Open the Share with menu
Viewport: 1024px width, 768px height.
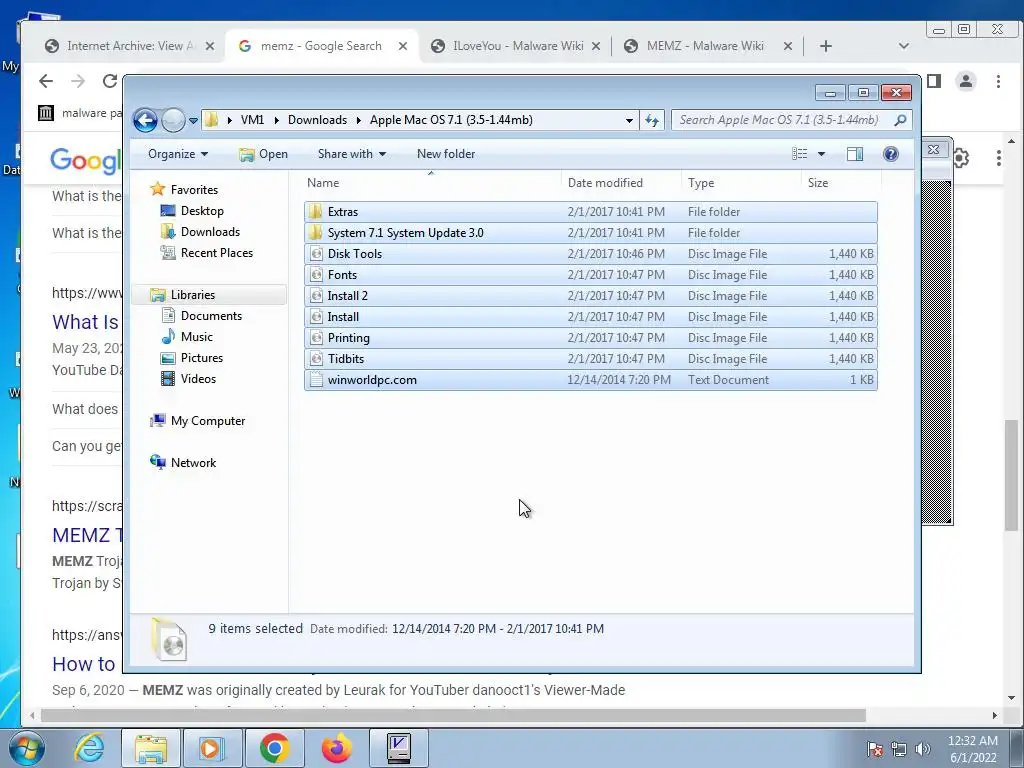click(351, 154)
